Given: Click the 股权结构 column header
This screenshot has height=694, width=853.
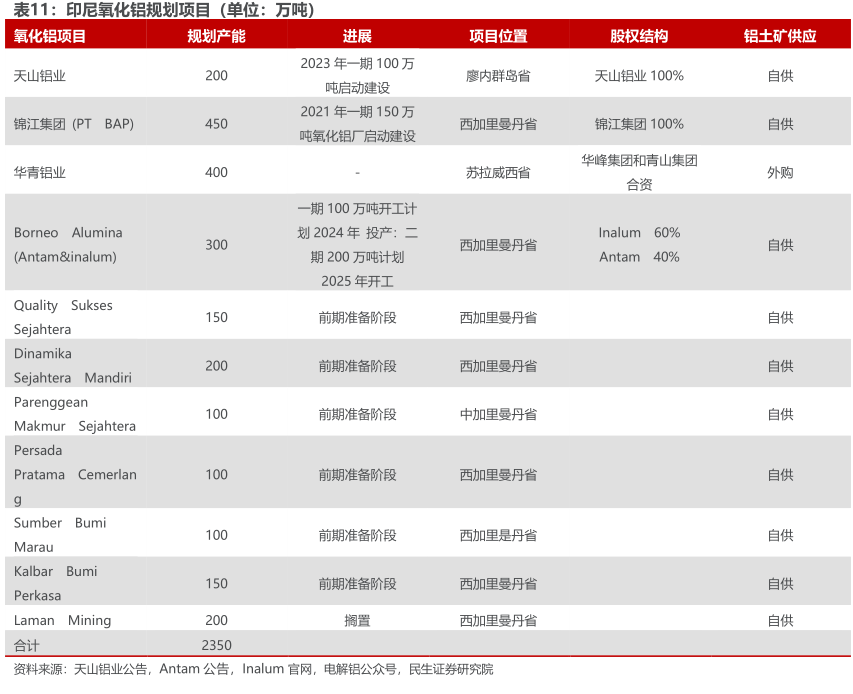Looking at the screenshot, I should pyautogui.click(x=639, y=36).
